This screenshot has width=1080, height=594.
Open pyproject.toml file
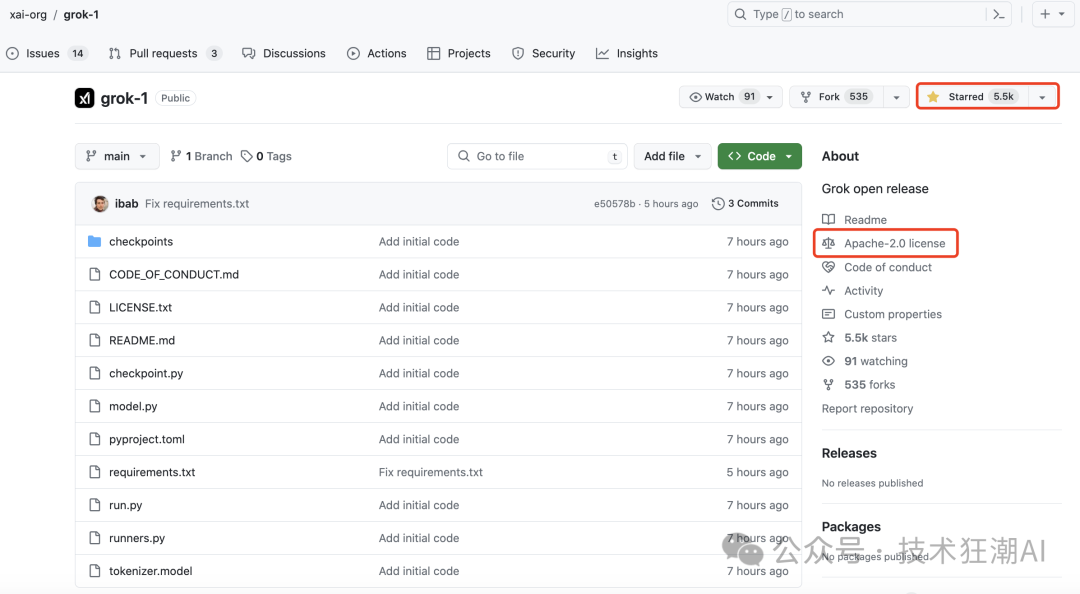point(147,439)
